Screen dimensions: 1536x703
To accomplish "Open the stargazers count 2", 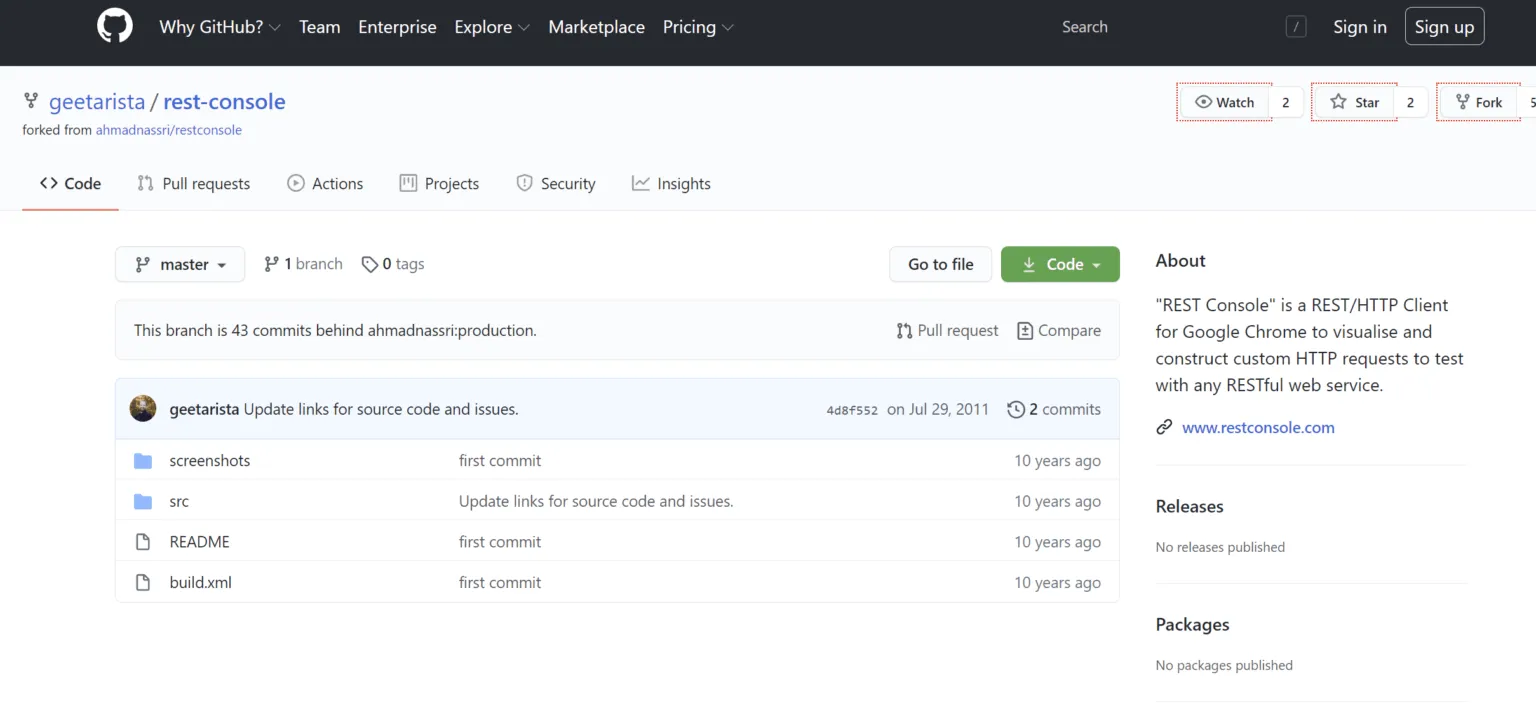I will (1411, 102).
